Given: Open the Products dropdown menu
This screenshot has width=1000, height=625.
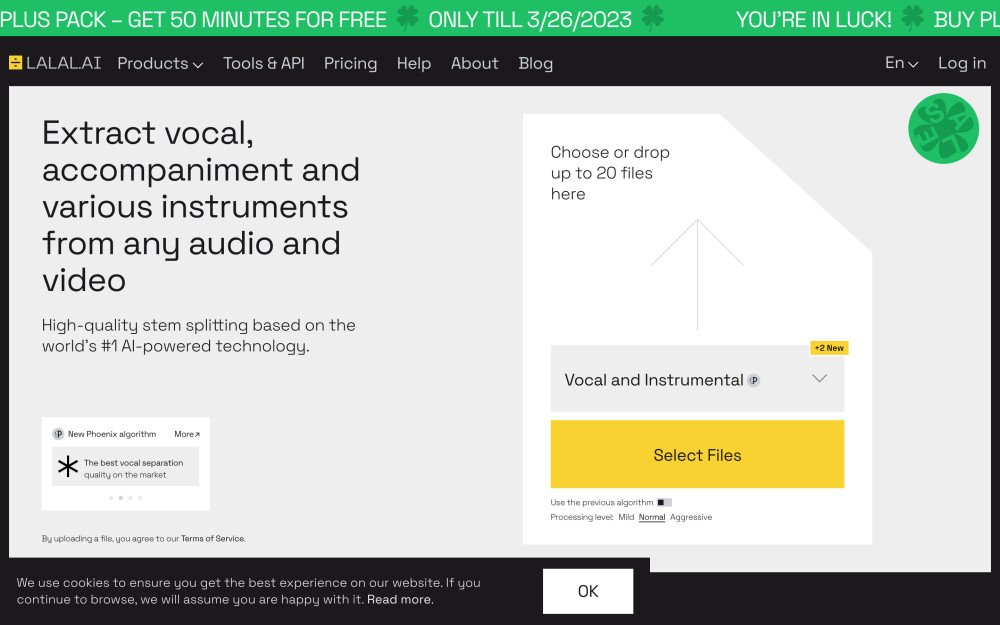Looking at the screenshot, I should pos(160,63).
